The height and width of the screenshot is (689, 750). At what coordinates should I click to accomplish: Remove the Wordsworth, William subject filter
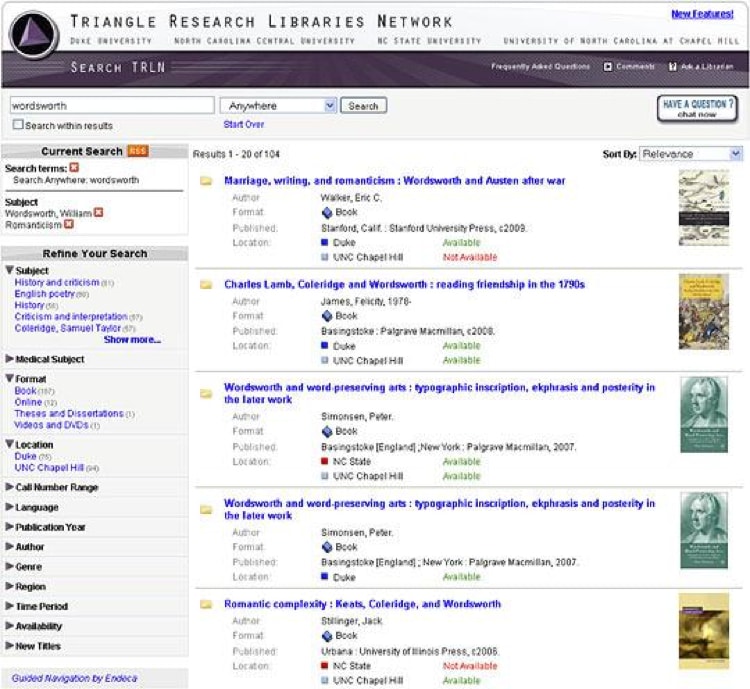tap(99, 212)
